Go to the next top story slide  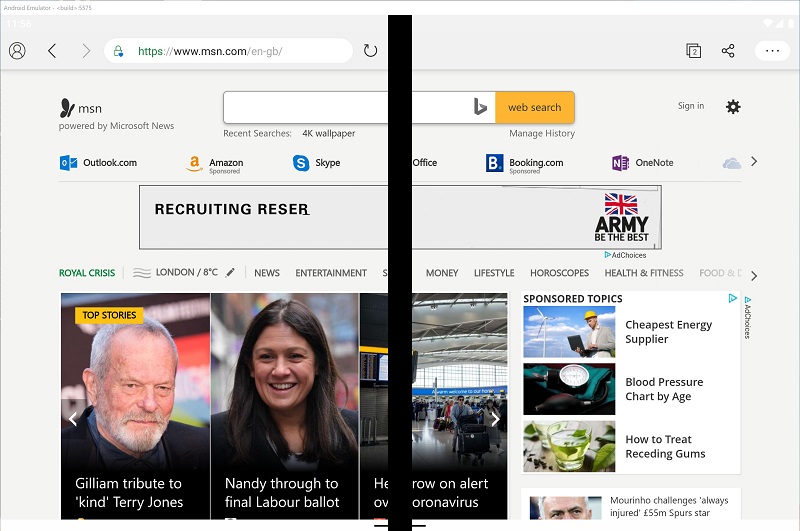[495, 420]
